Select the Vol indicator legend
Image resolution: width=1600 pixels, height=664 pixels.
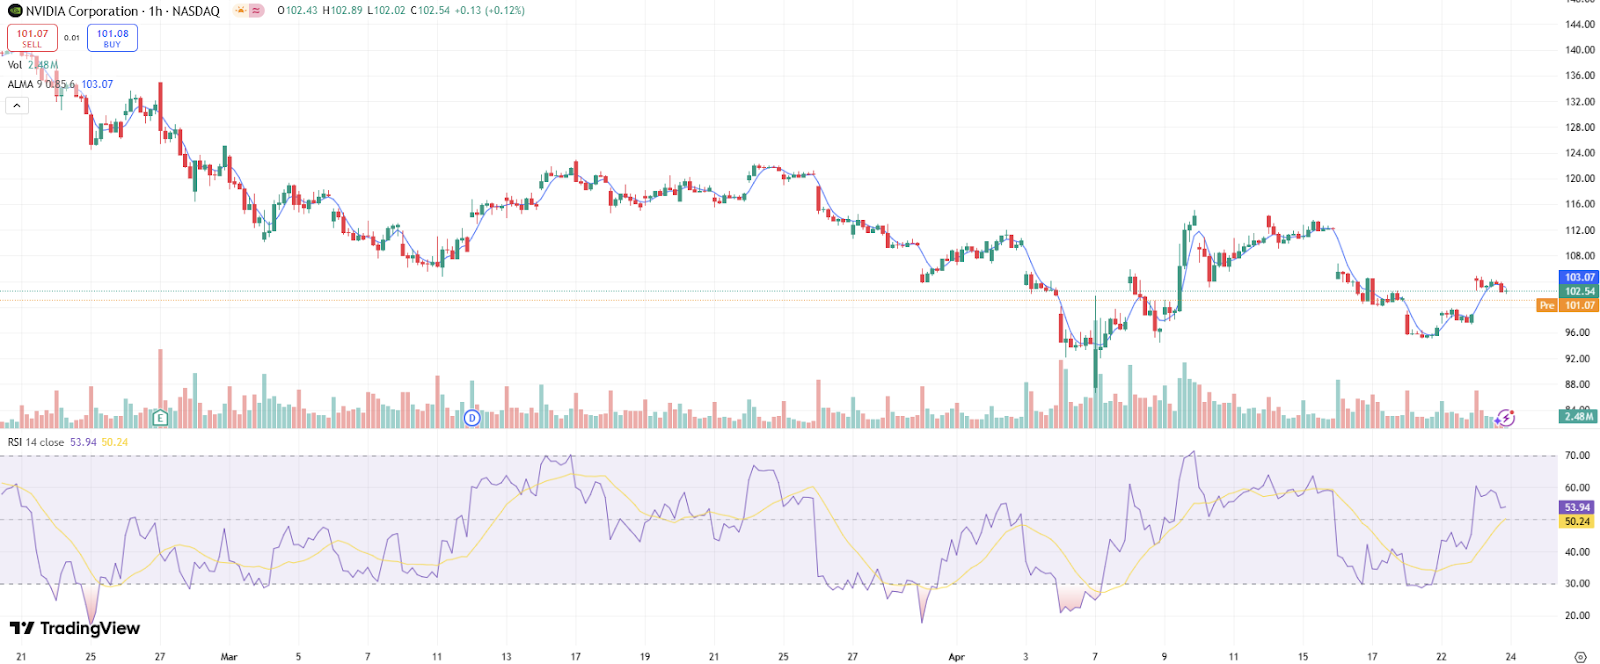33,65
